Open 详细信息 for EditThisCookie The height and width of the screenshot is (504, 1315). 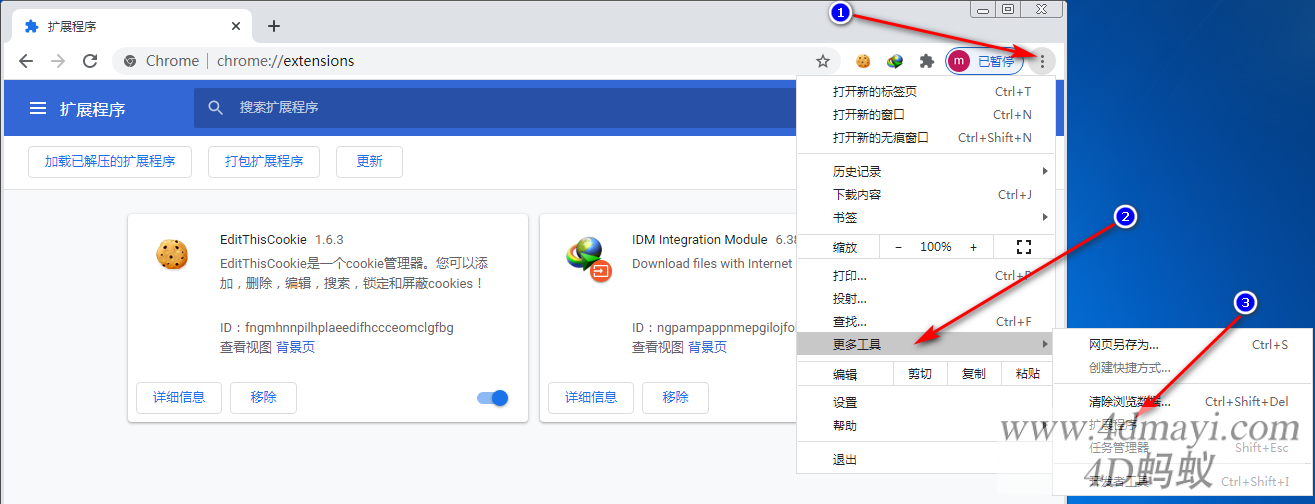pos(179,397)
